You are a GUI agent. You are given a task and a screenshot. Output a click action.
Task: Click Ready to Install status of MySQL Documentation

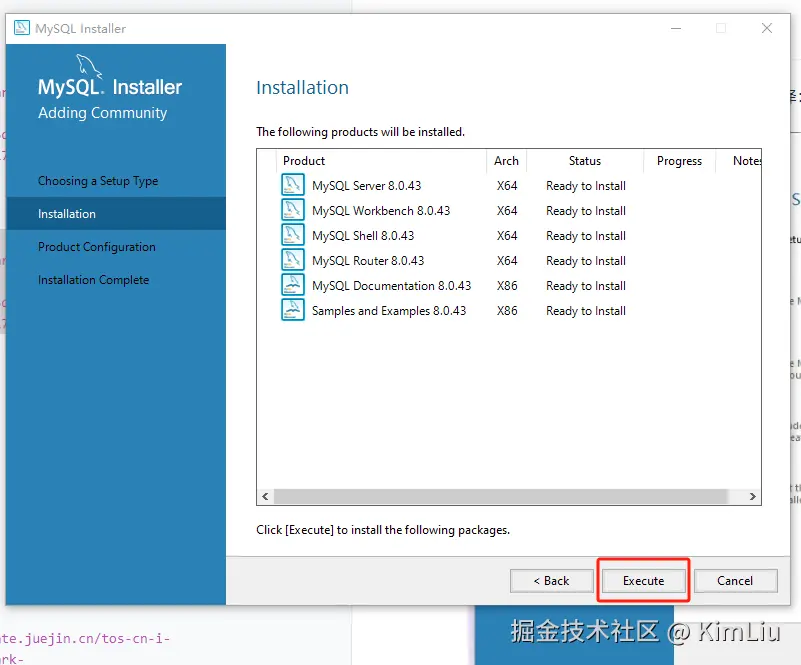[586, 286]
